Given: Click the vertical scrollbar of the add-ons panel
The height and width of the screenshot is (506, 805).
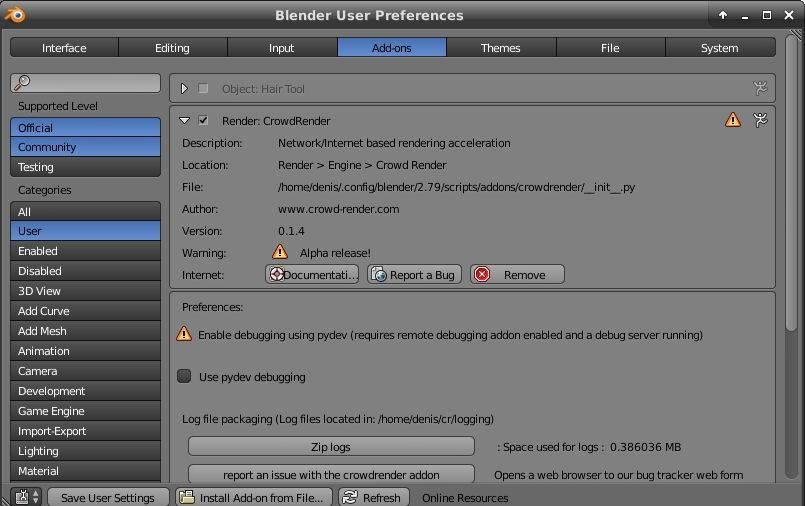Looking at the screenshot, I should 791,183.
